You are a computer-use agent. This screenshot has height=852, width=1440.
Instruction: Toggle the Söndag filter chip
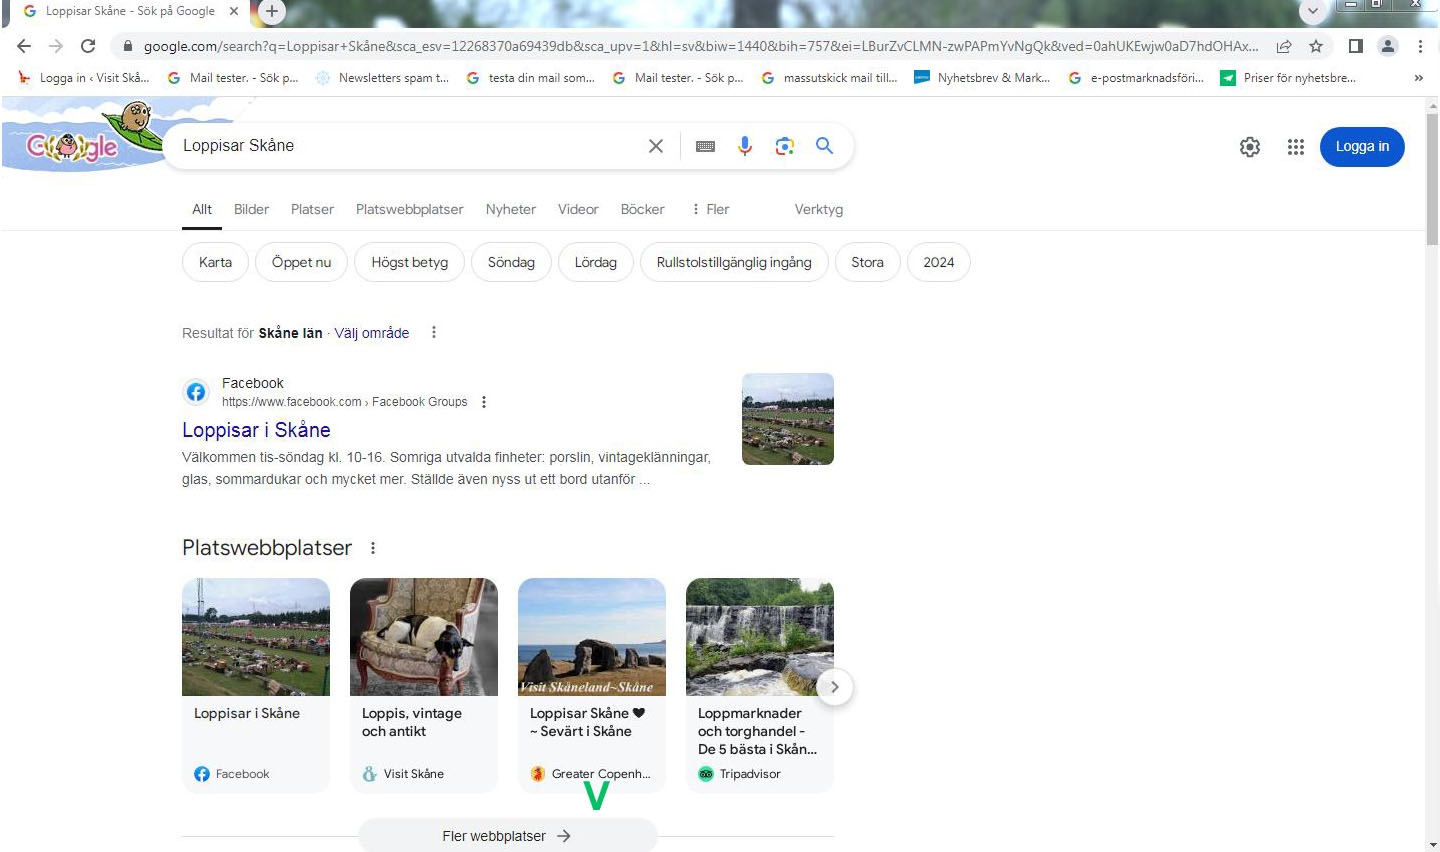tap(511, 262)
